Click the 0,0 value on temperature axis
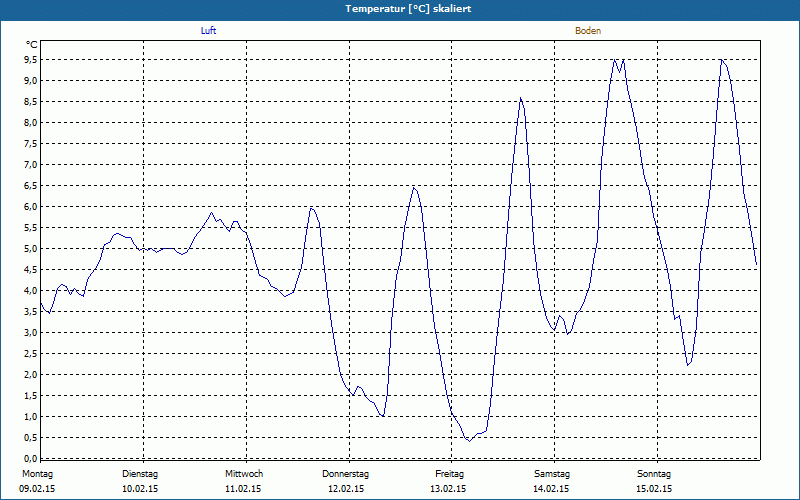Screen dimensions: 800x500 [30, 458]
